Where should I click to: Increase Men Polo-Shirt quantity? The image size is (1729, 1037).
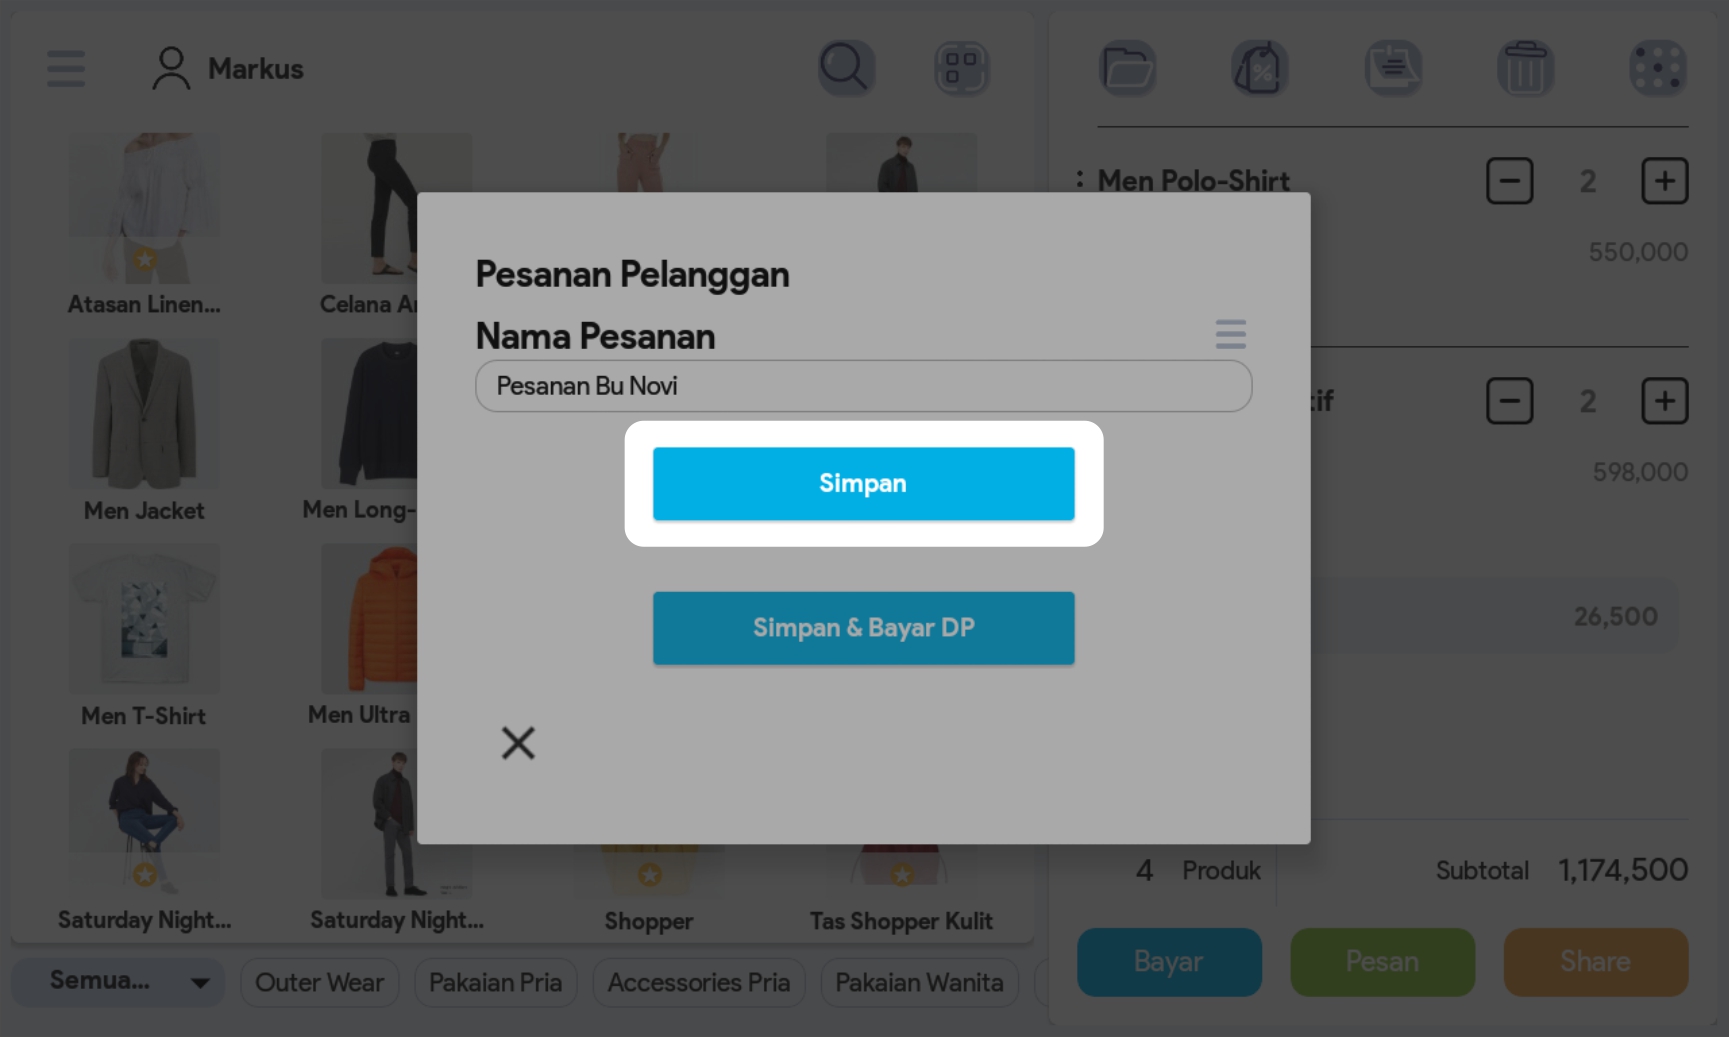[1664, 181]
